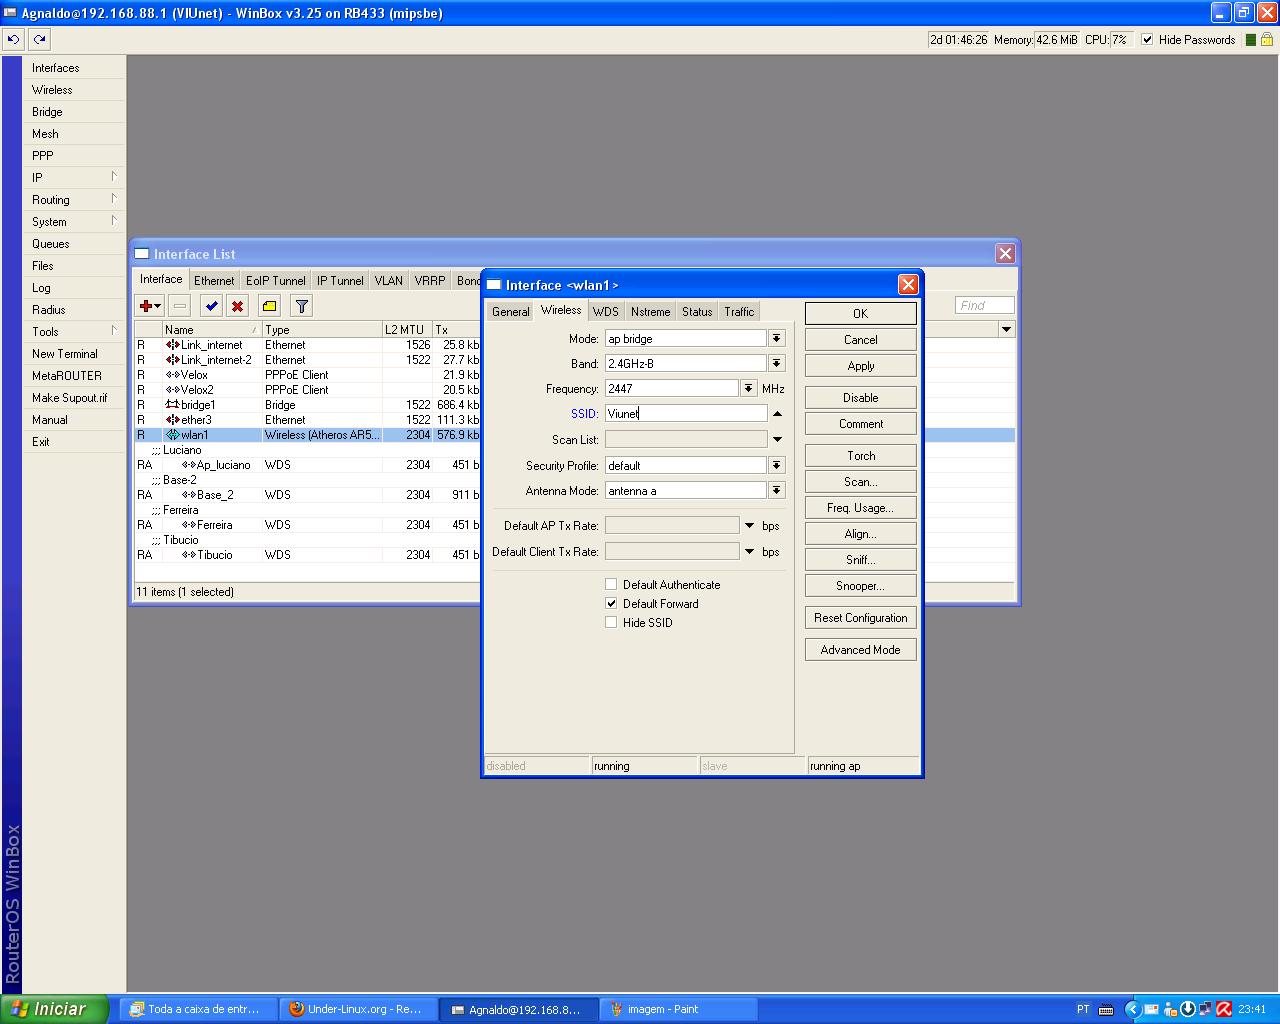Switch to the WDS tab
The image size is (1280, 1024).
[606, 312]
